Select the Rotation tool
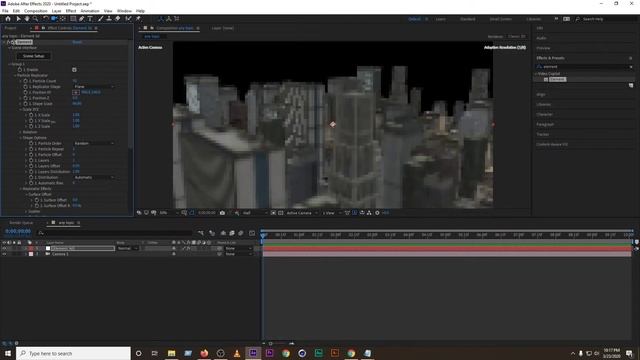The width and height of the screenshot is (640, 360). [x=45, y=19]
